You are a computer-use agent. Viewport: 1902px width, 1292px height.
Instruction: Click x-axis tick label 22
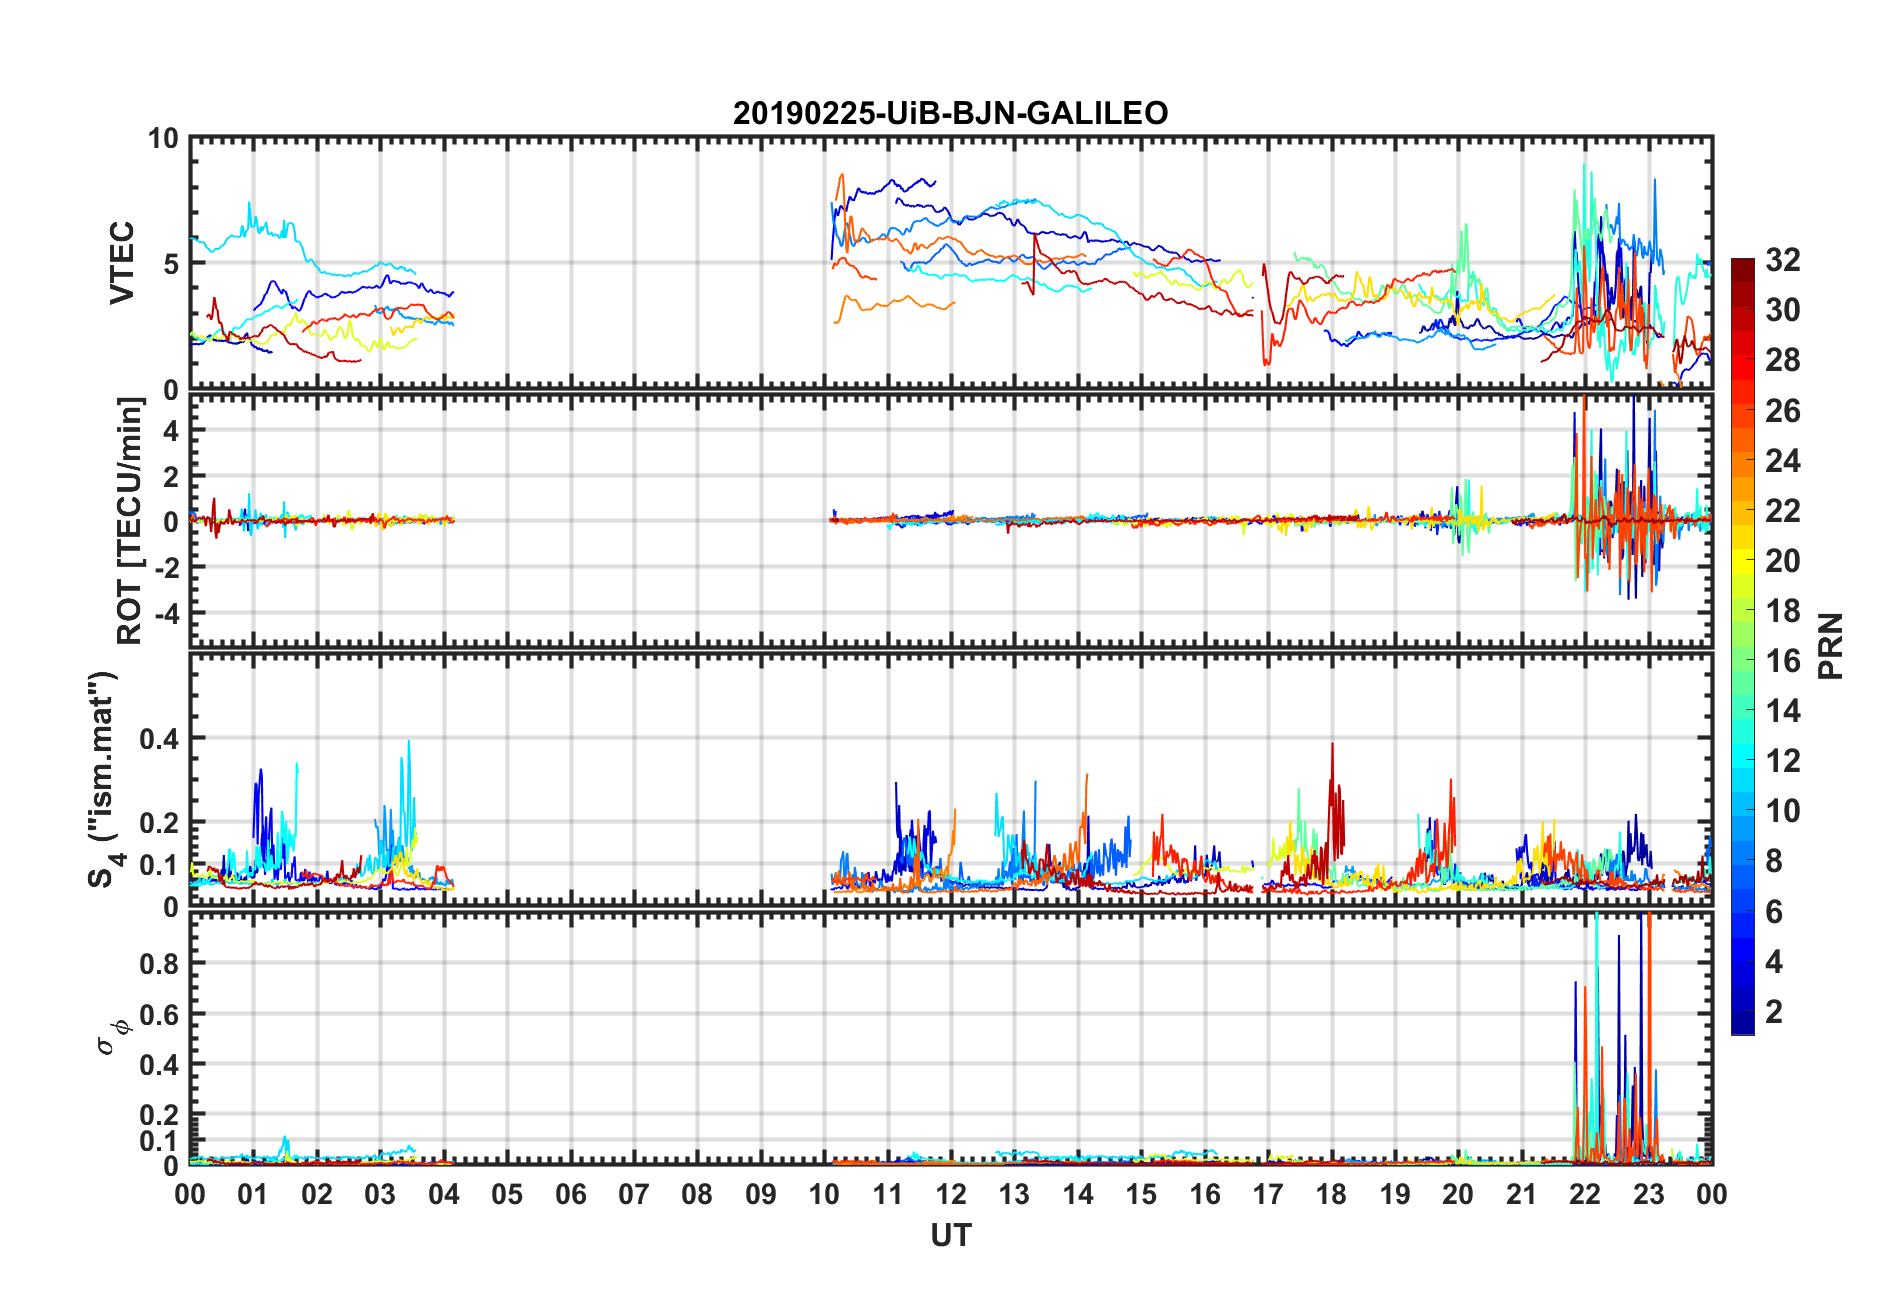click(1585, 1194)
